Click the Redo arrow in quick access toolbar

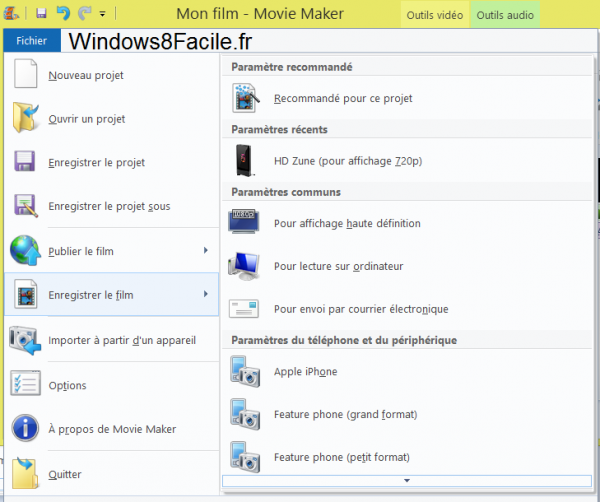[x=85, y=13]
